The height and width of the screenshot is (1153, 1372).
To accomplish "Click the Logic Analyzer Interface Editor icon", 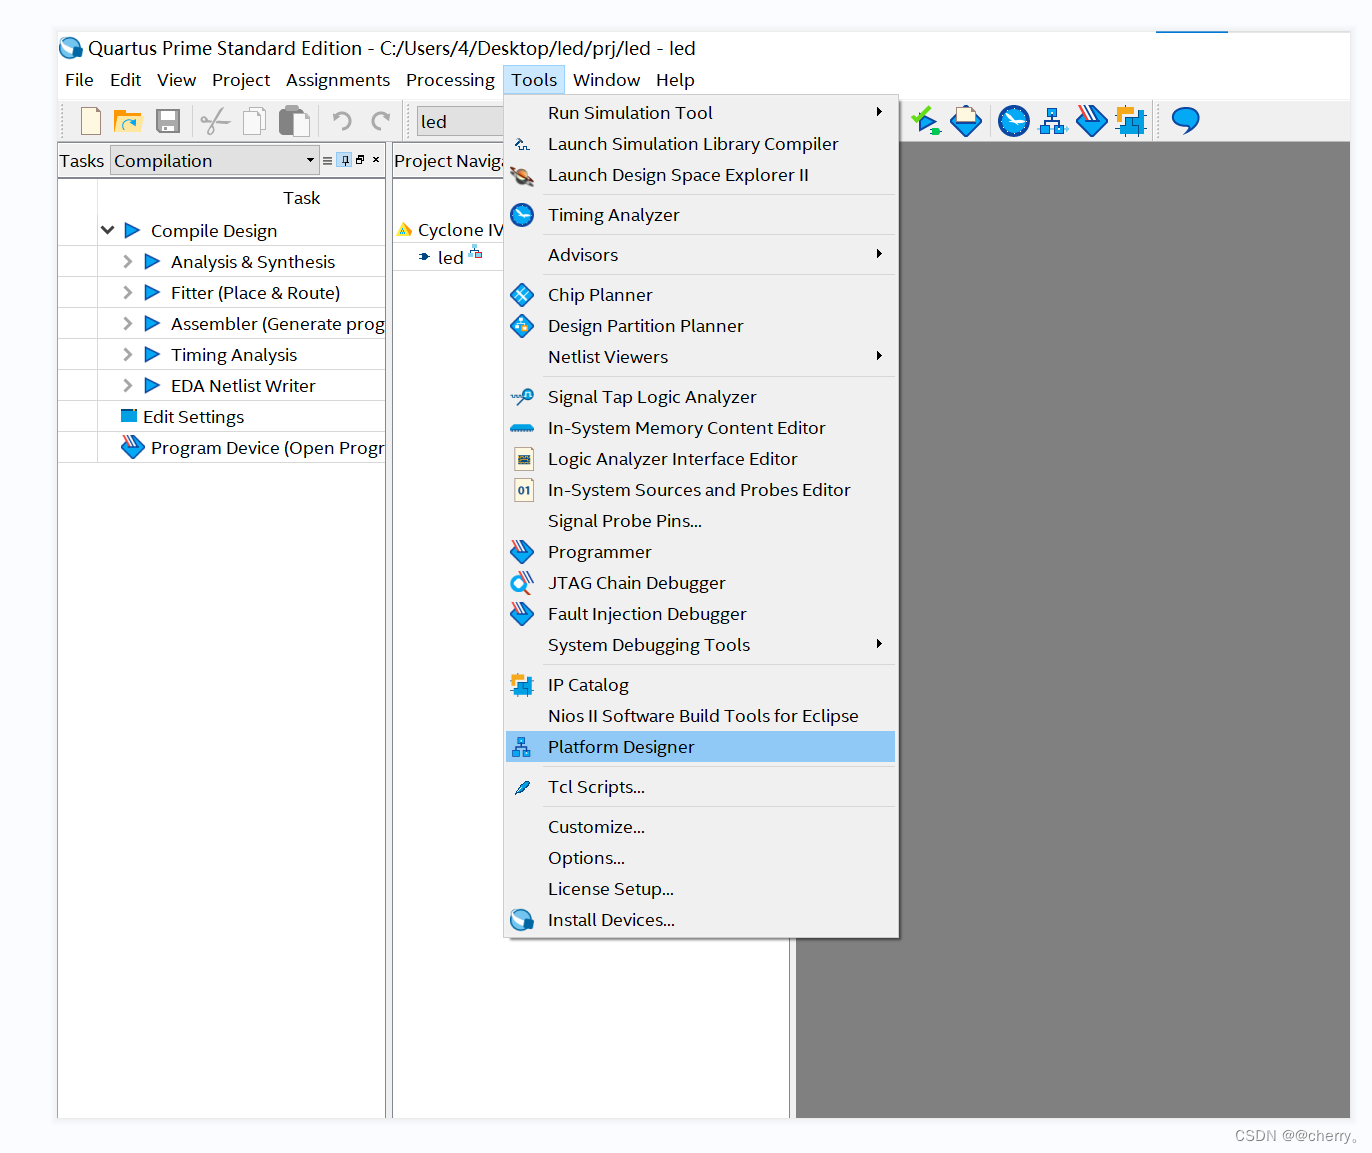I will [x=524, y=459].
